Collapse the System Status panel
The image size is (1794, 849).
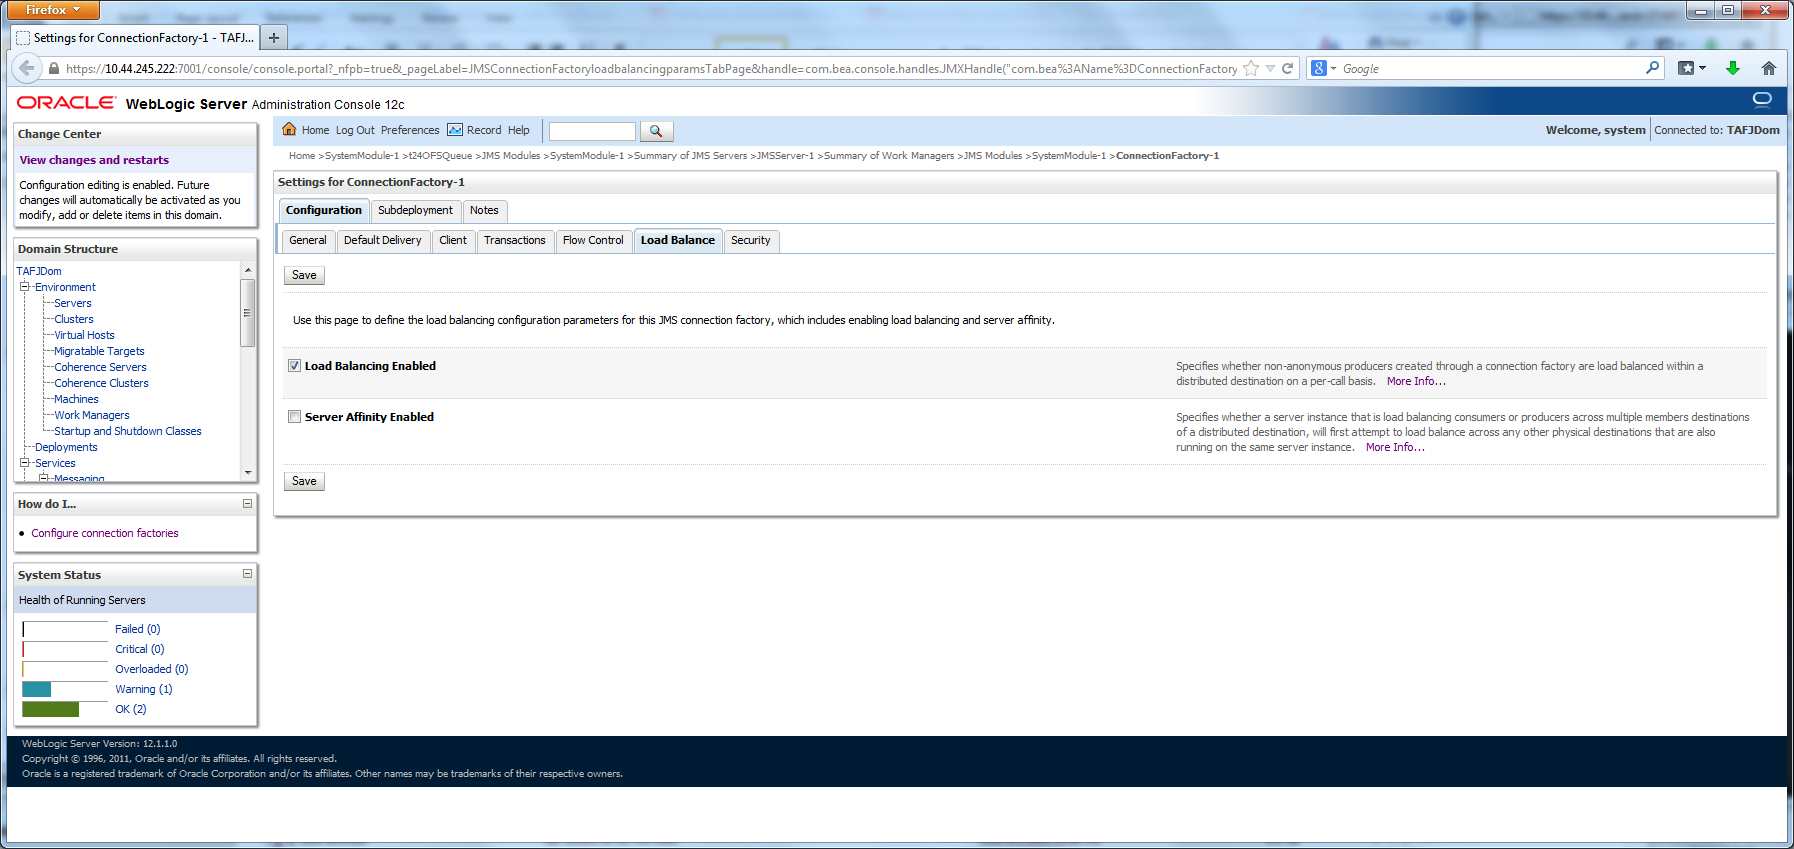(247, 574)
